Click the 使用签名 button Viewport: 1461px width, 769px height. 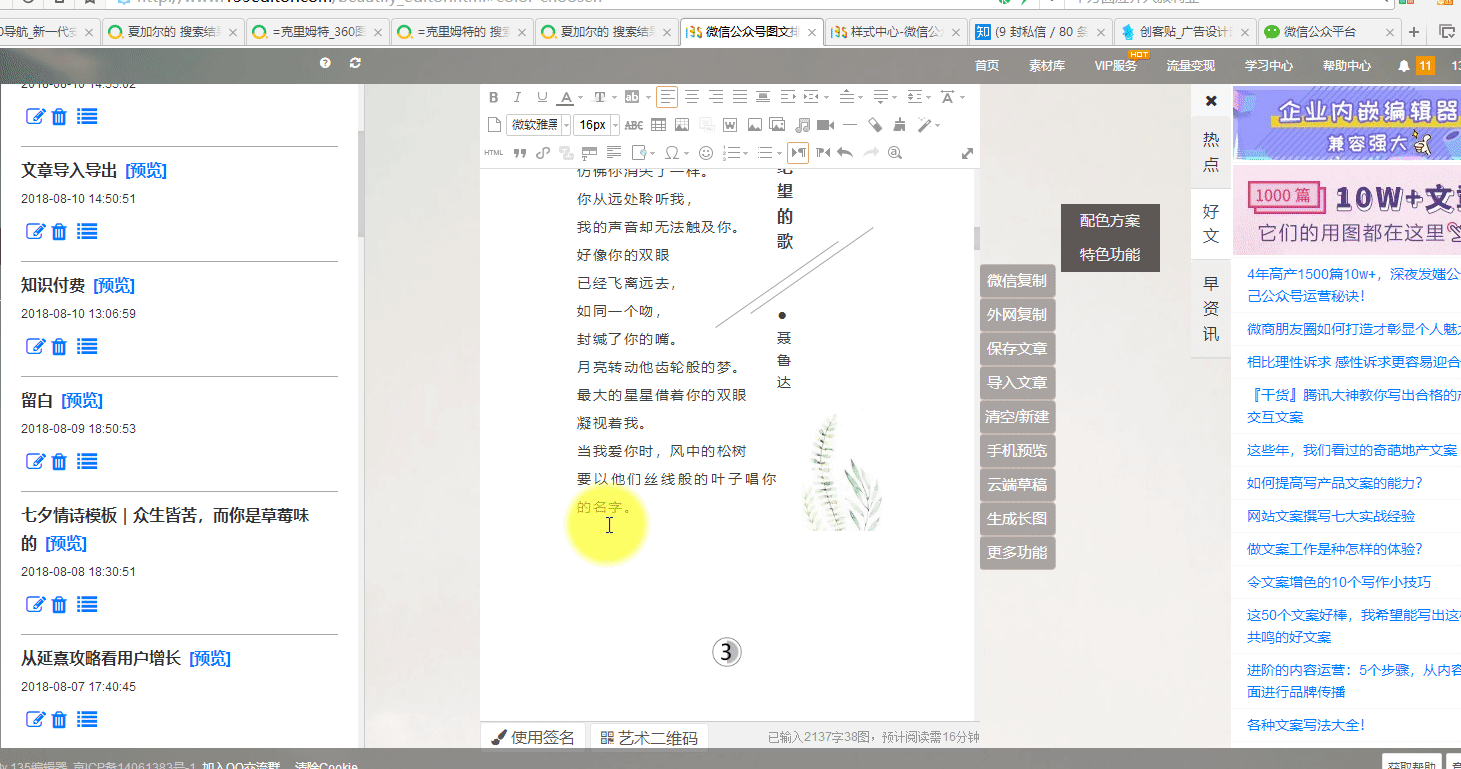click(534, 738)
